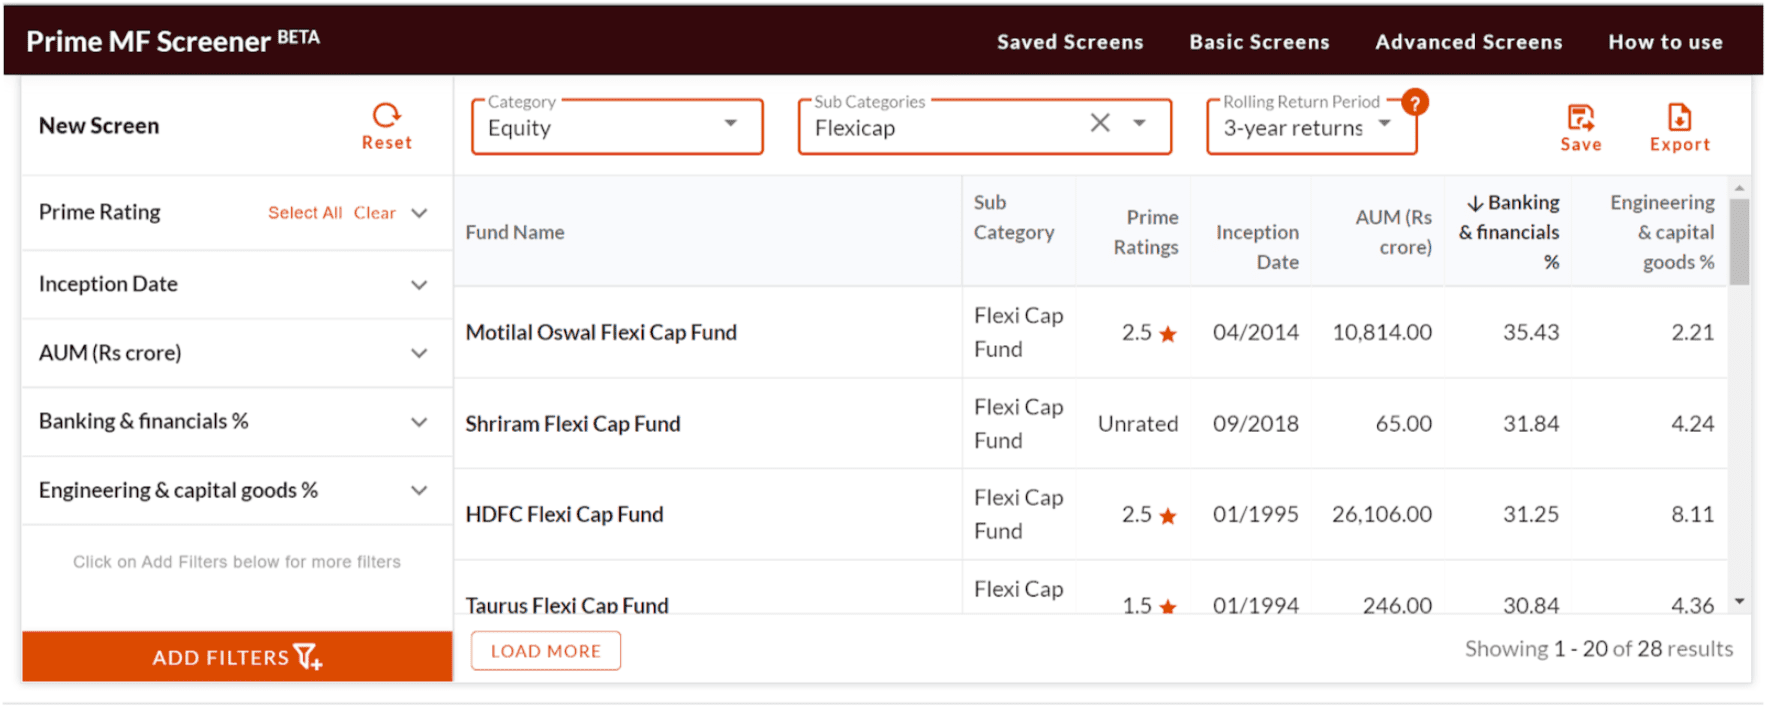Open the How to use page

tap(1665, 42)
